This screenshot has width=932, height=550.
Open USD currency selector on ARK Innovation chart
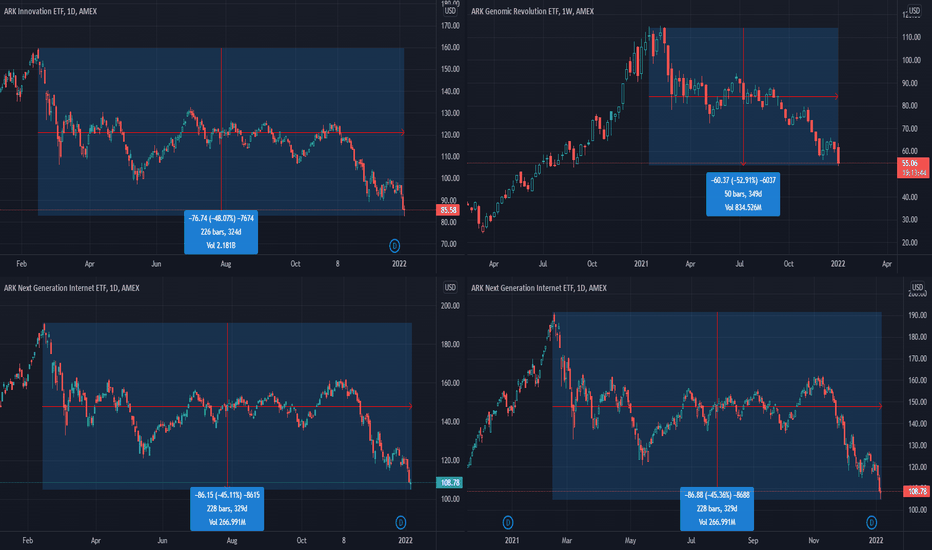(450, 11)
